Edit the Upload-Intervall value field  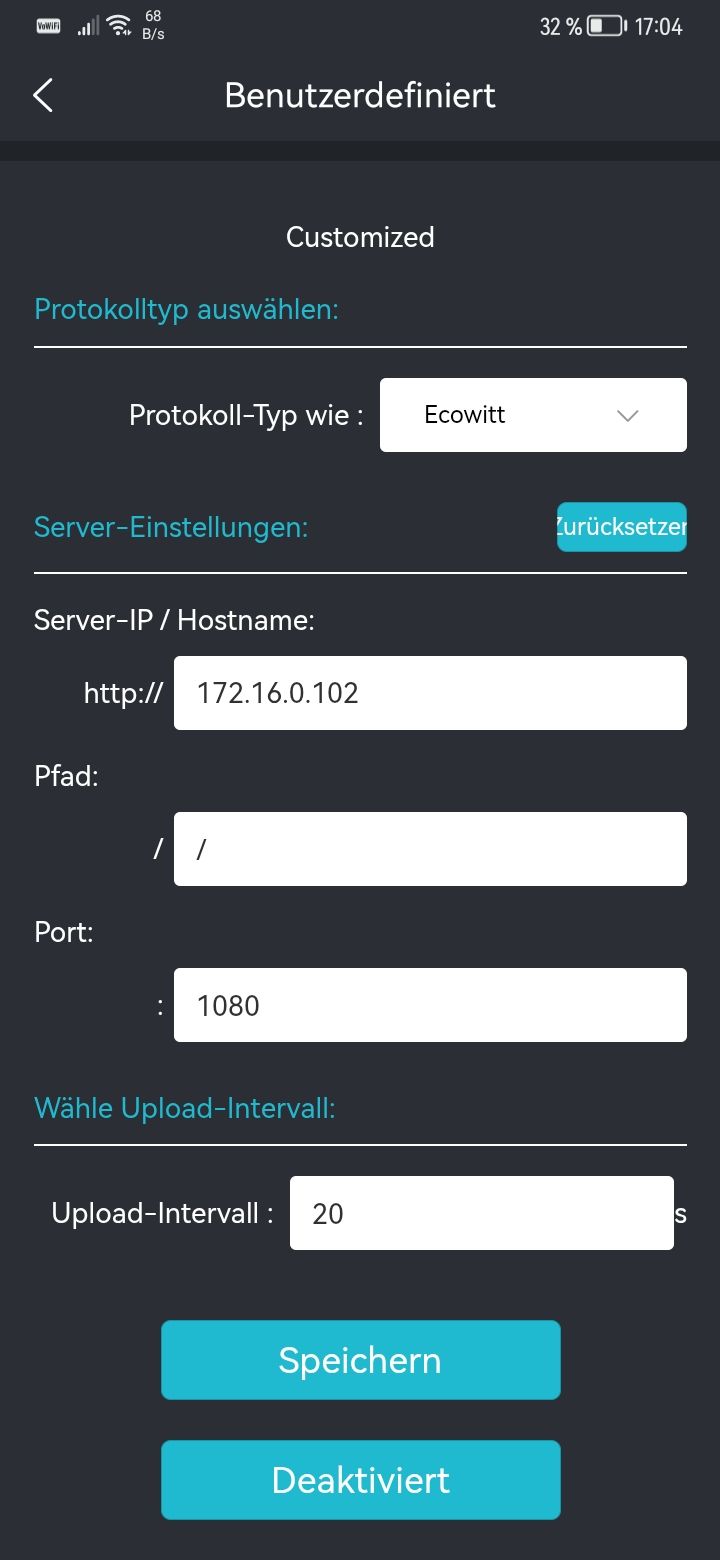tap(481, 1213)
